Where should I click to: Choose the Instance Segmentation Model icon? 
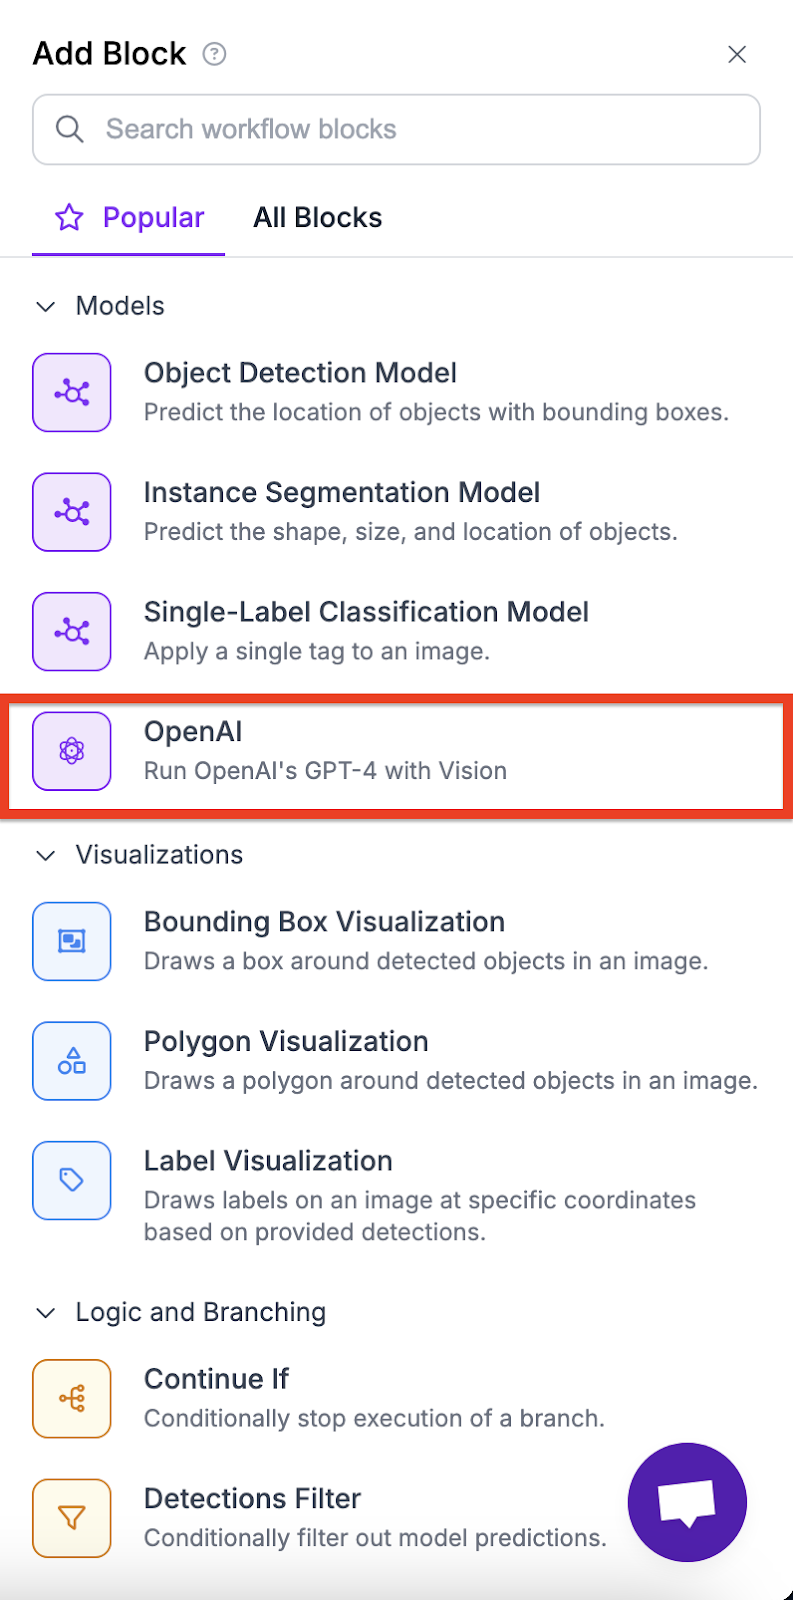pyautogui.click(x=72, y=512)
